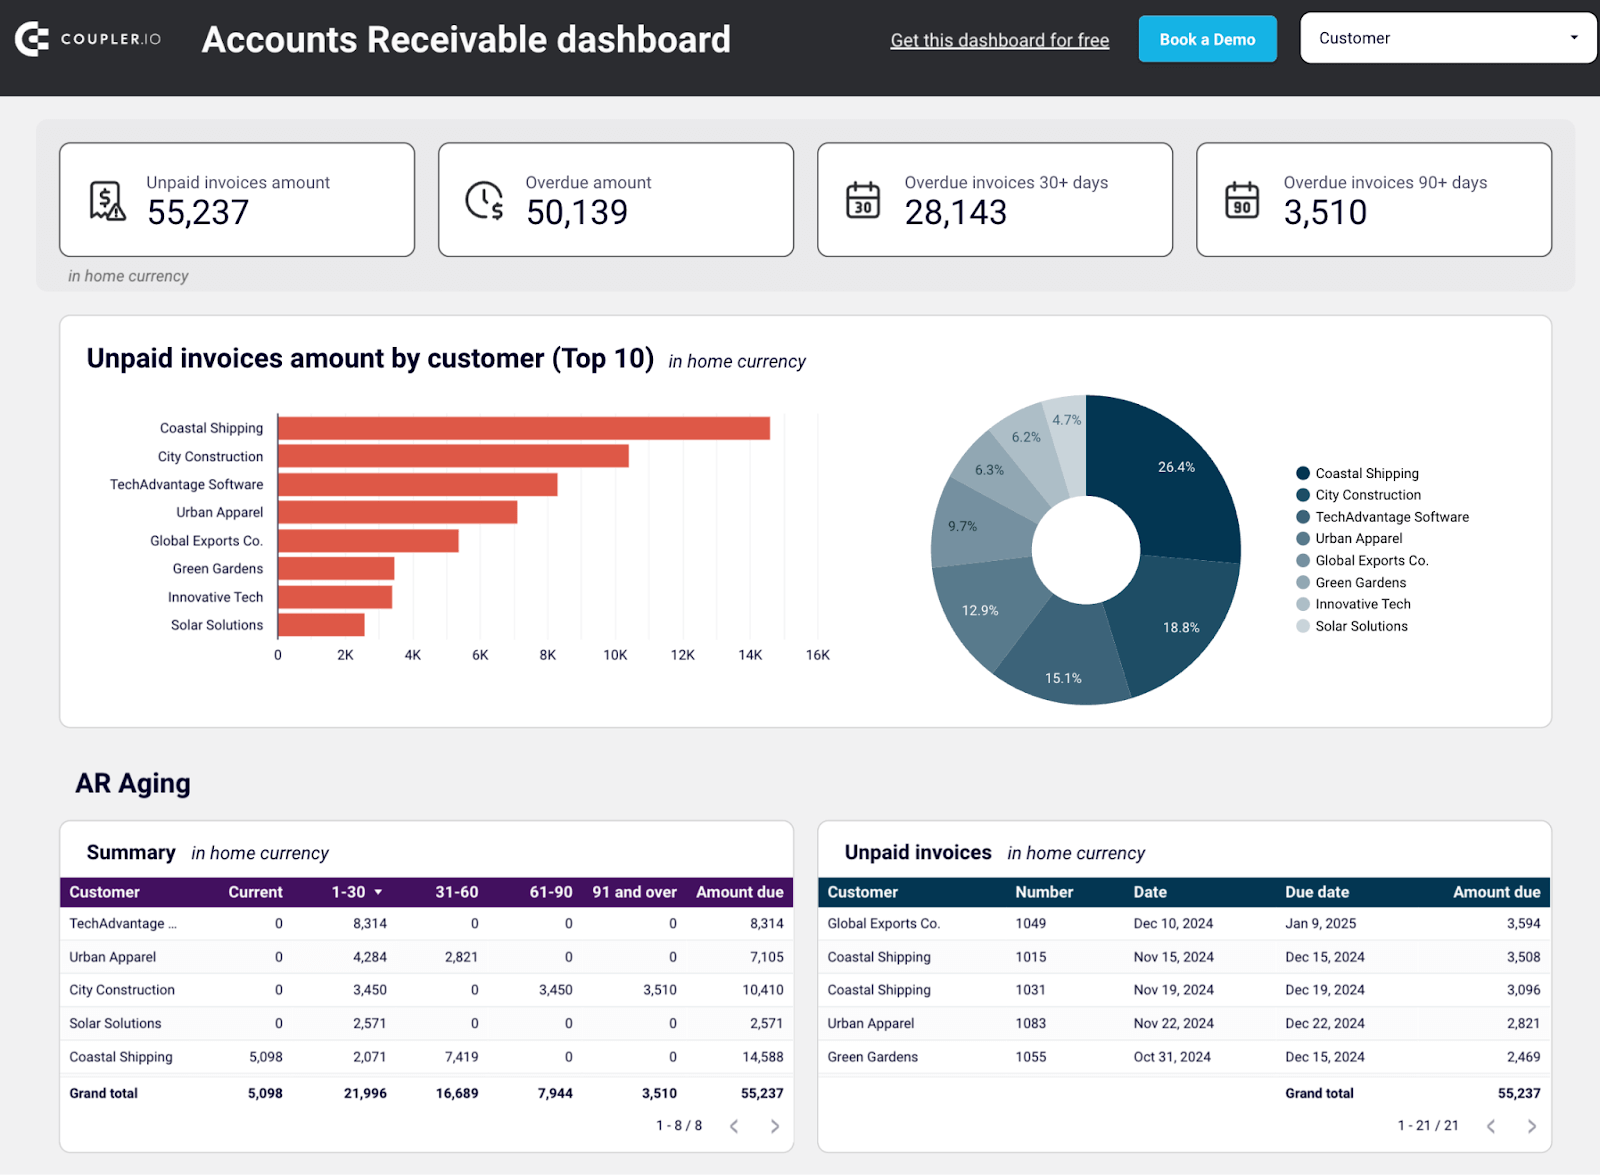
Task: Click the Book a Demo button
Action: click(1207, 39)
